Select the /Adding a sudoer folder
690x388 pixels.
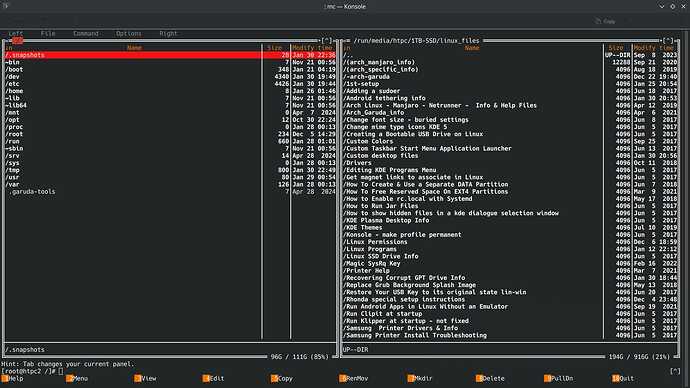click(x=510, y=91)
